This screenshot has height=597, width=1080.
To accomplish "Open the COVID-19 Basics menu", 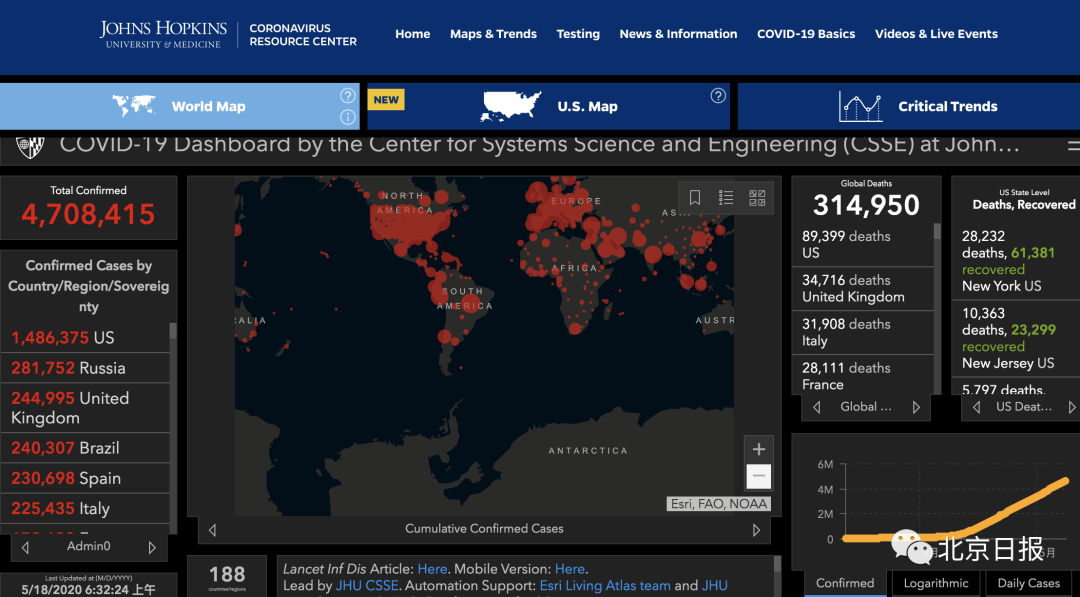I will (x=806, y=34).
